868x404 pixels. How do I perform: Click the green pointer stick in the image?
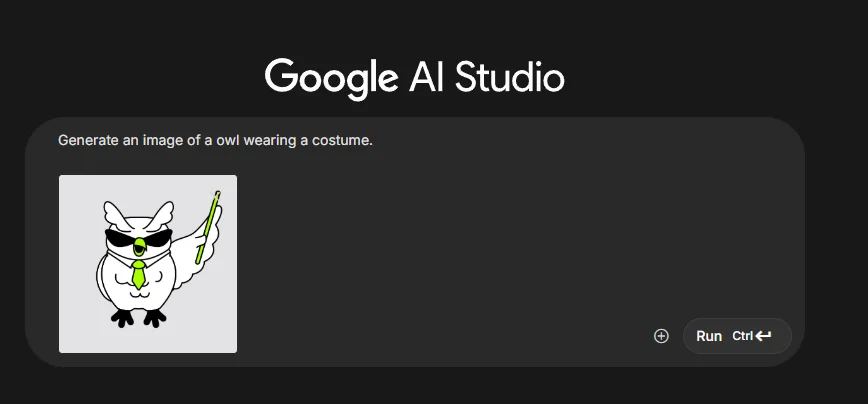(x=208, y=227)
